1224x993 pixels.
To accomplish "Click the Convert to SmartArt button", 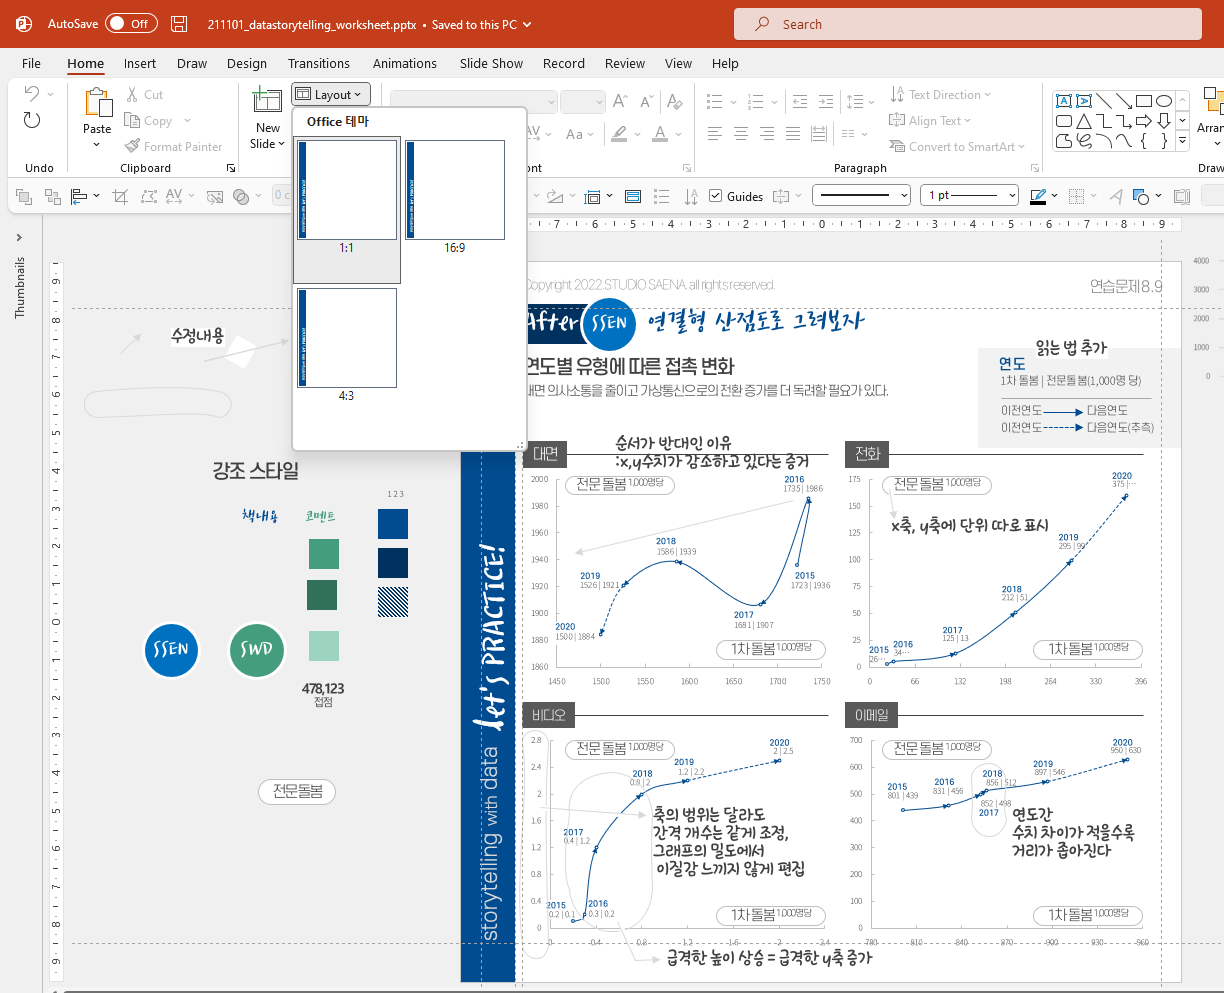I will click(x=957, y=146).
